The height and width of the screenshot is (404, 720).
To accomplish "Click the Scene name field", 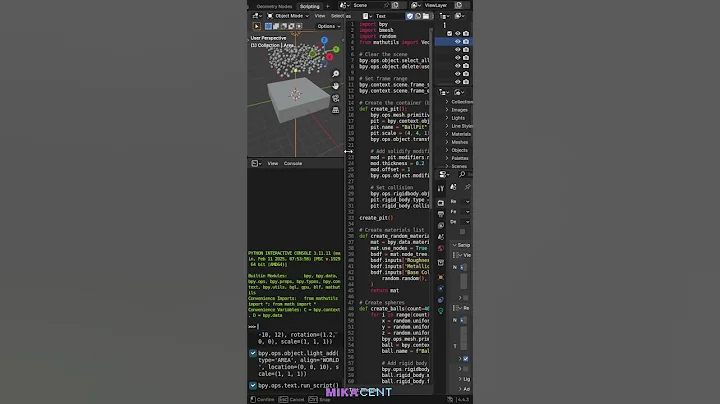I will (x=367, y=5).
